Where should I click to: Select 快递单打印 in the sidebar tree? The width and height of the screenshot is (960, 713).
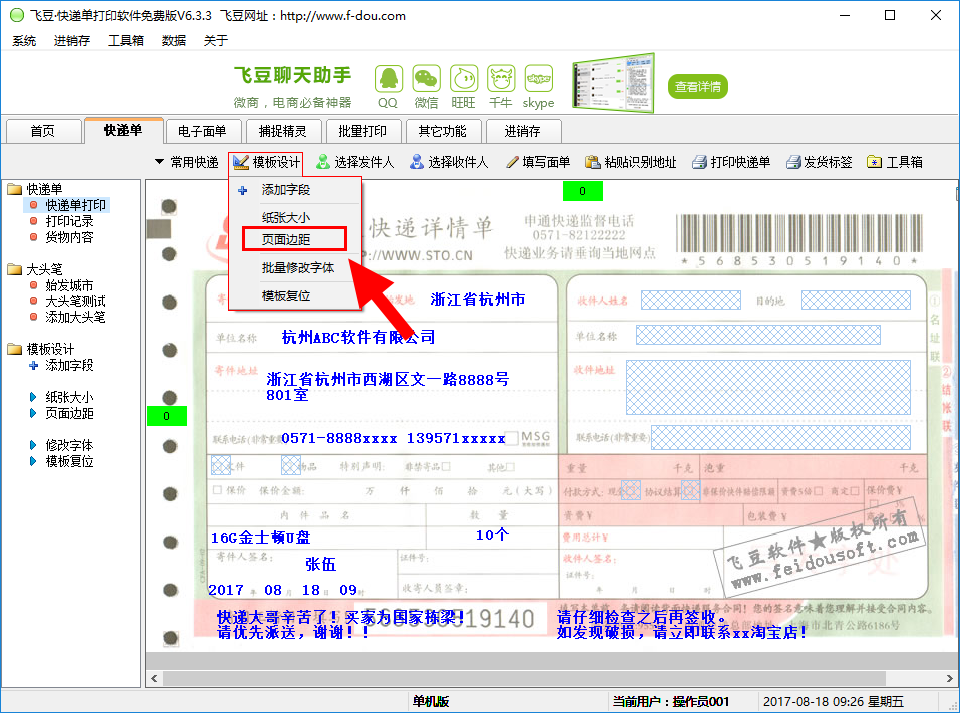(75, 205)
